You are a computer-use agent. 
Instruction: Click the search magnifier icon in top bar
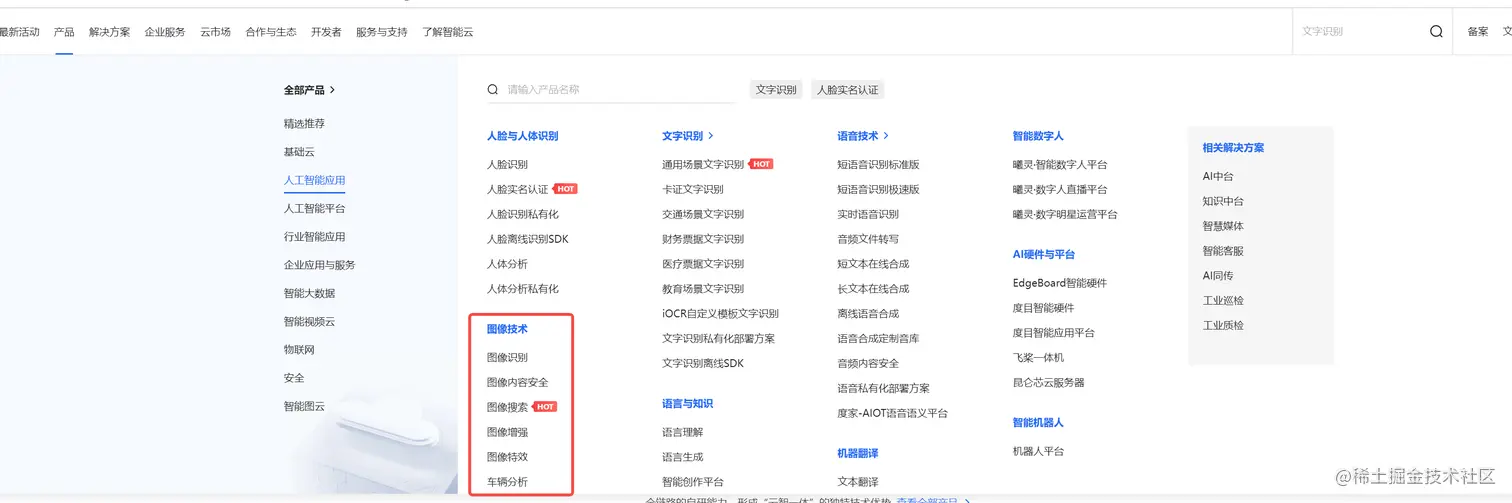[x=1436, y=32]
